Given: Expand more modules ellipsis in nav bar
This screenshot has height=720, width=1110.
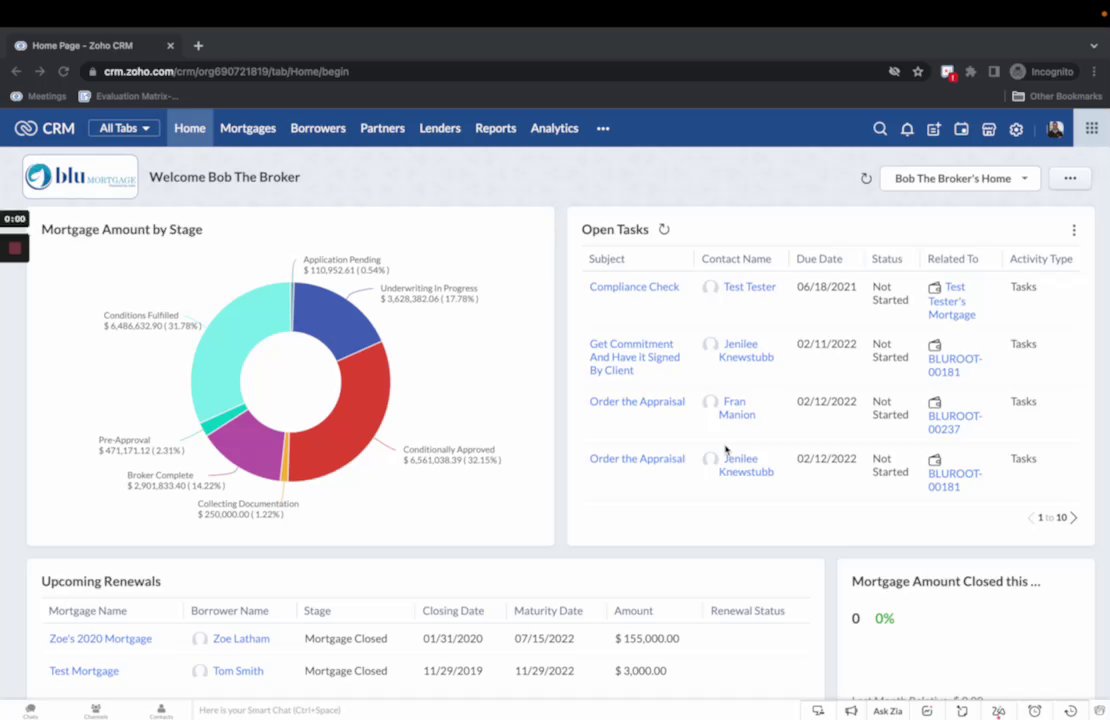Looking at the screenshot, I should (x=603, y=129).
